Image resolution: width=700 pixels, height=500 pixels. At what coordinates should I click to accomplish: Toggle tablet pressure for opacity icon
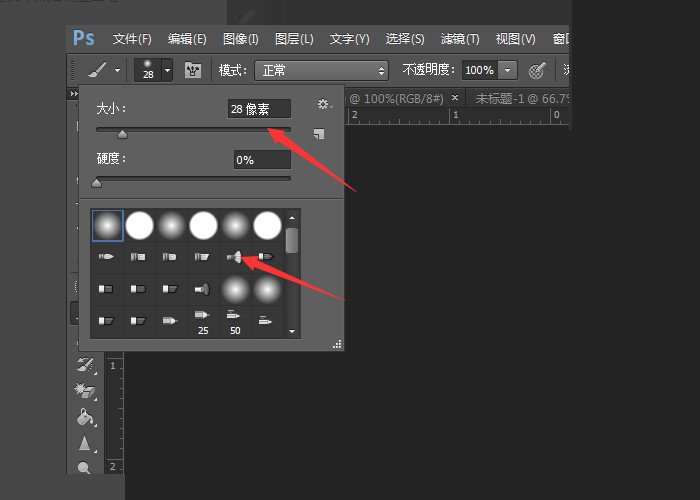point(537,70)
